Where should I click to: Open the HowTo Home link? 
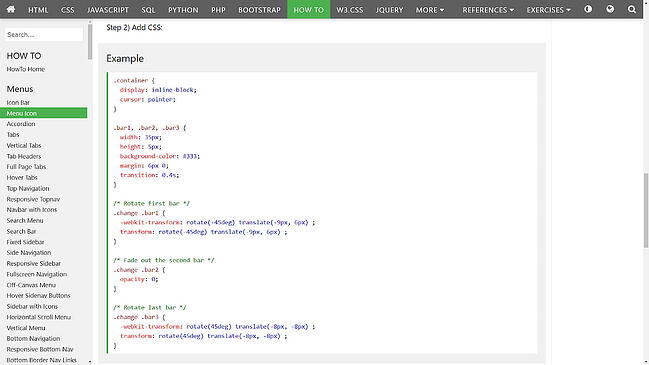tap(26, 69)
